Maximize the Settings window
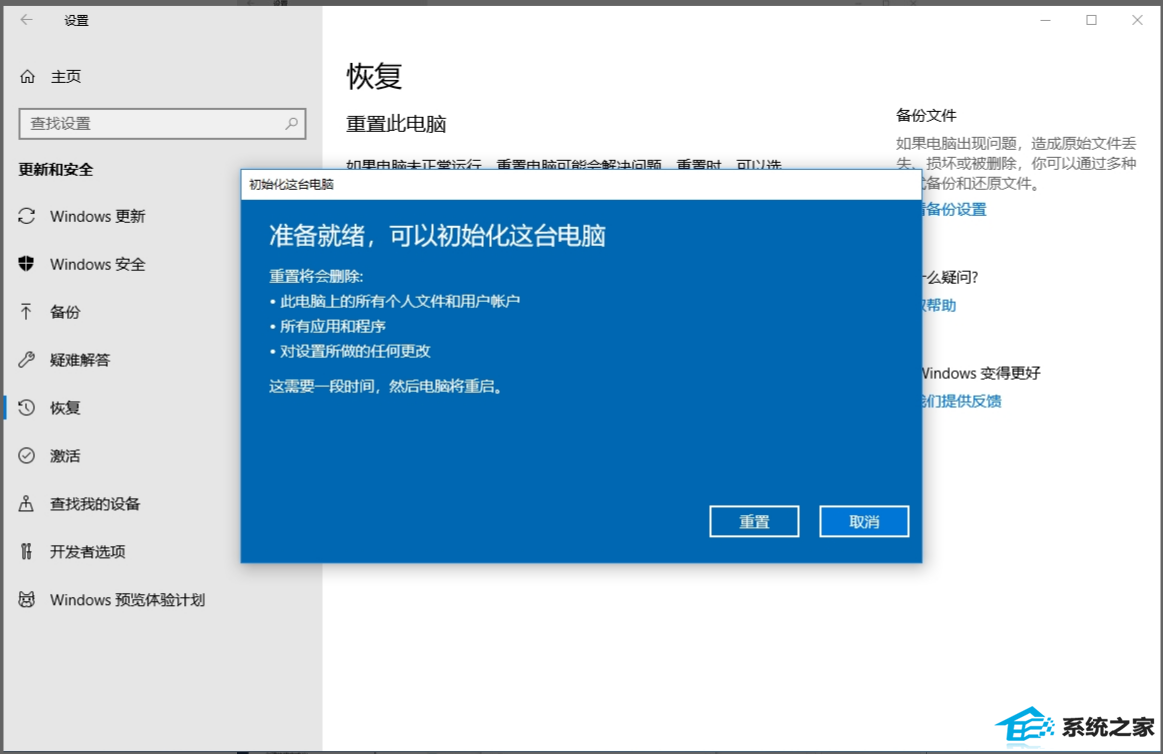 1091,20
